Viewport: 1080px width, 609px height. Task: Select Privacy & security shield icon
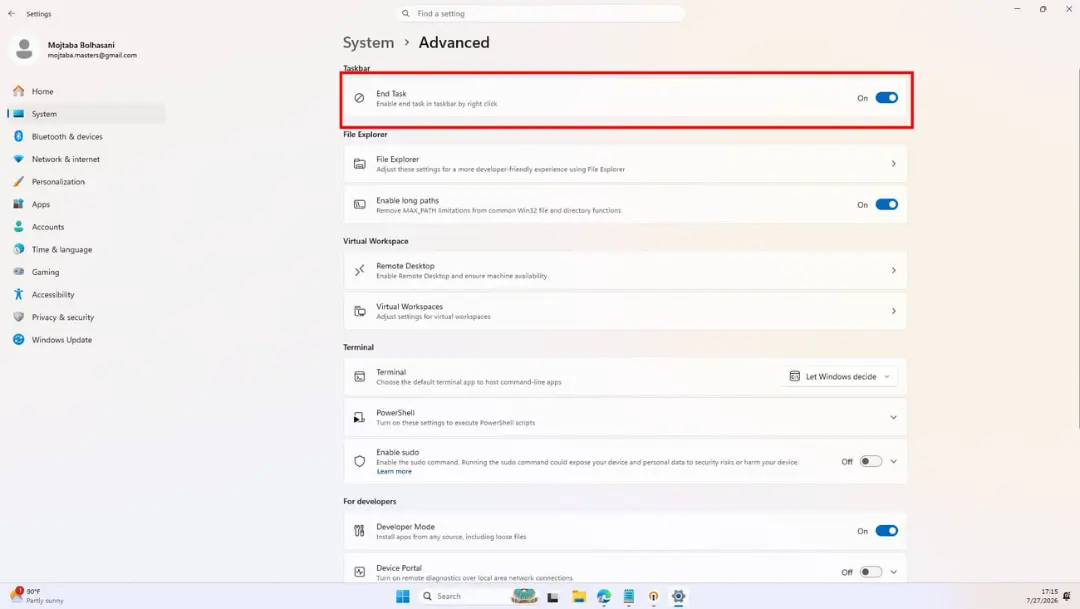point(19,317)
